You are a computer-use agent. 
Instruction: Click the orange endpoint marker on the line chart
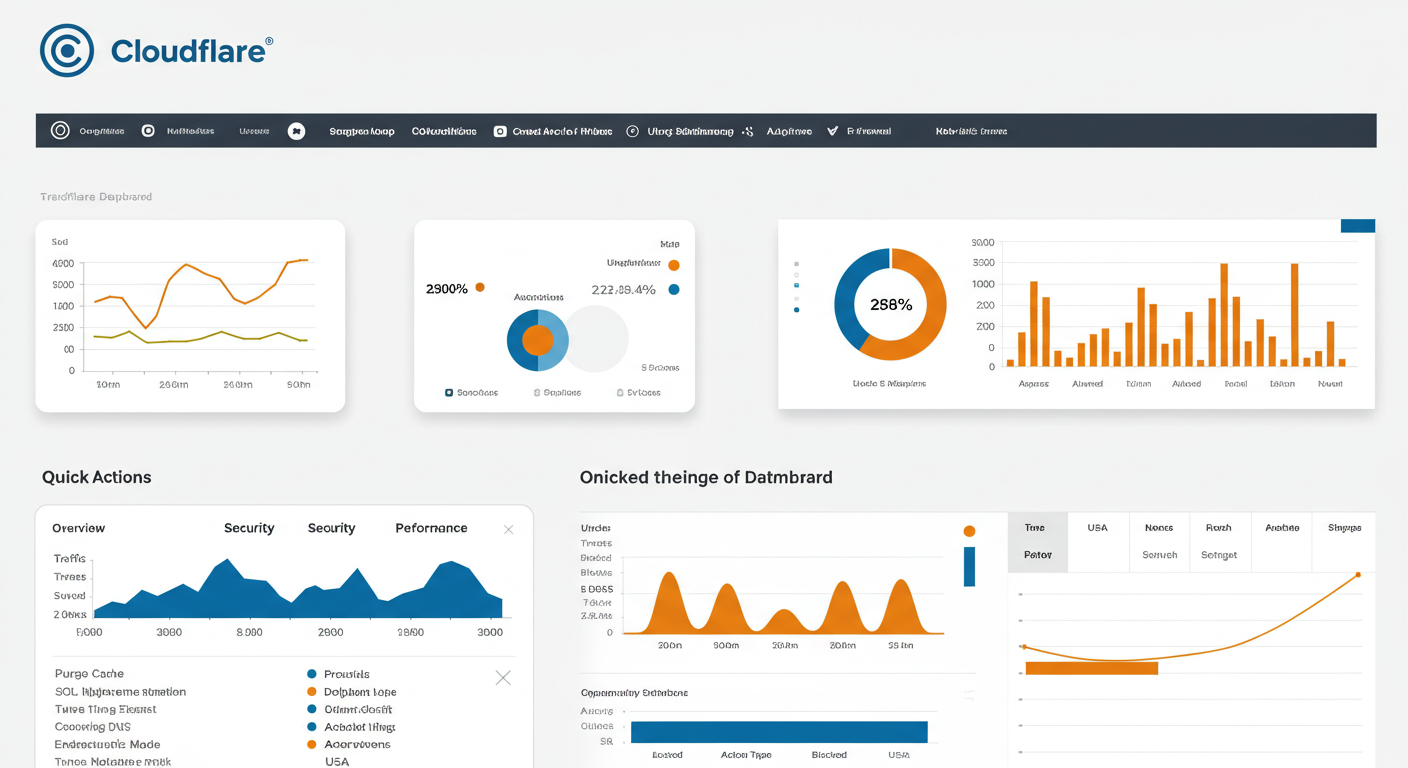pos(1358,575)
